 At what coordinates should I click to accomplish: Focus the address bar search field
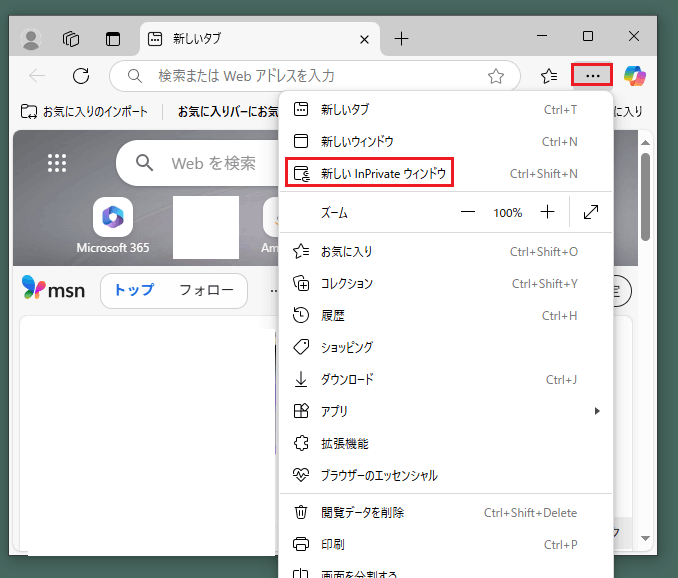point(315,76)
